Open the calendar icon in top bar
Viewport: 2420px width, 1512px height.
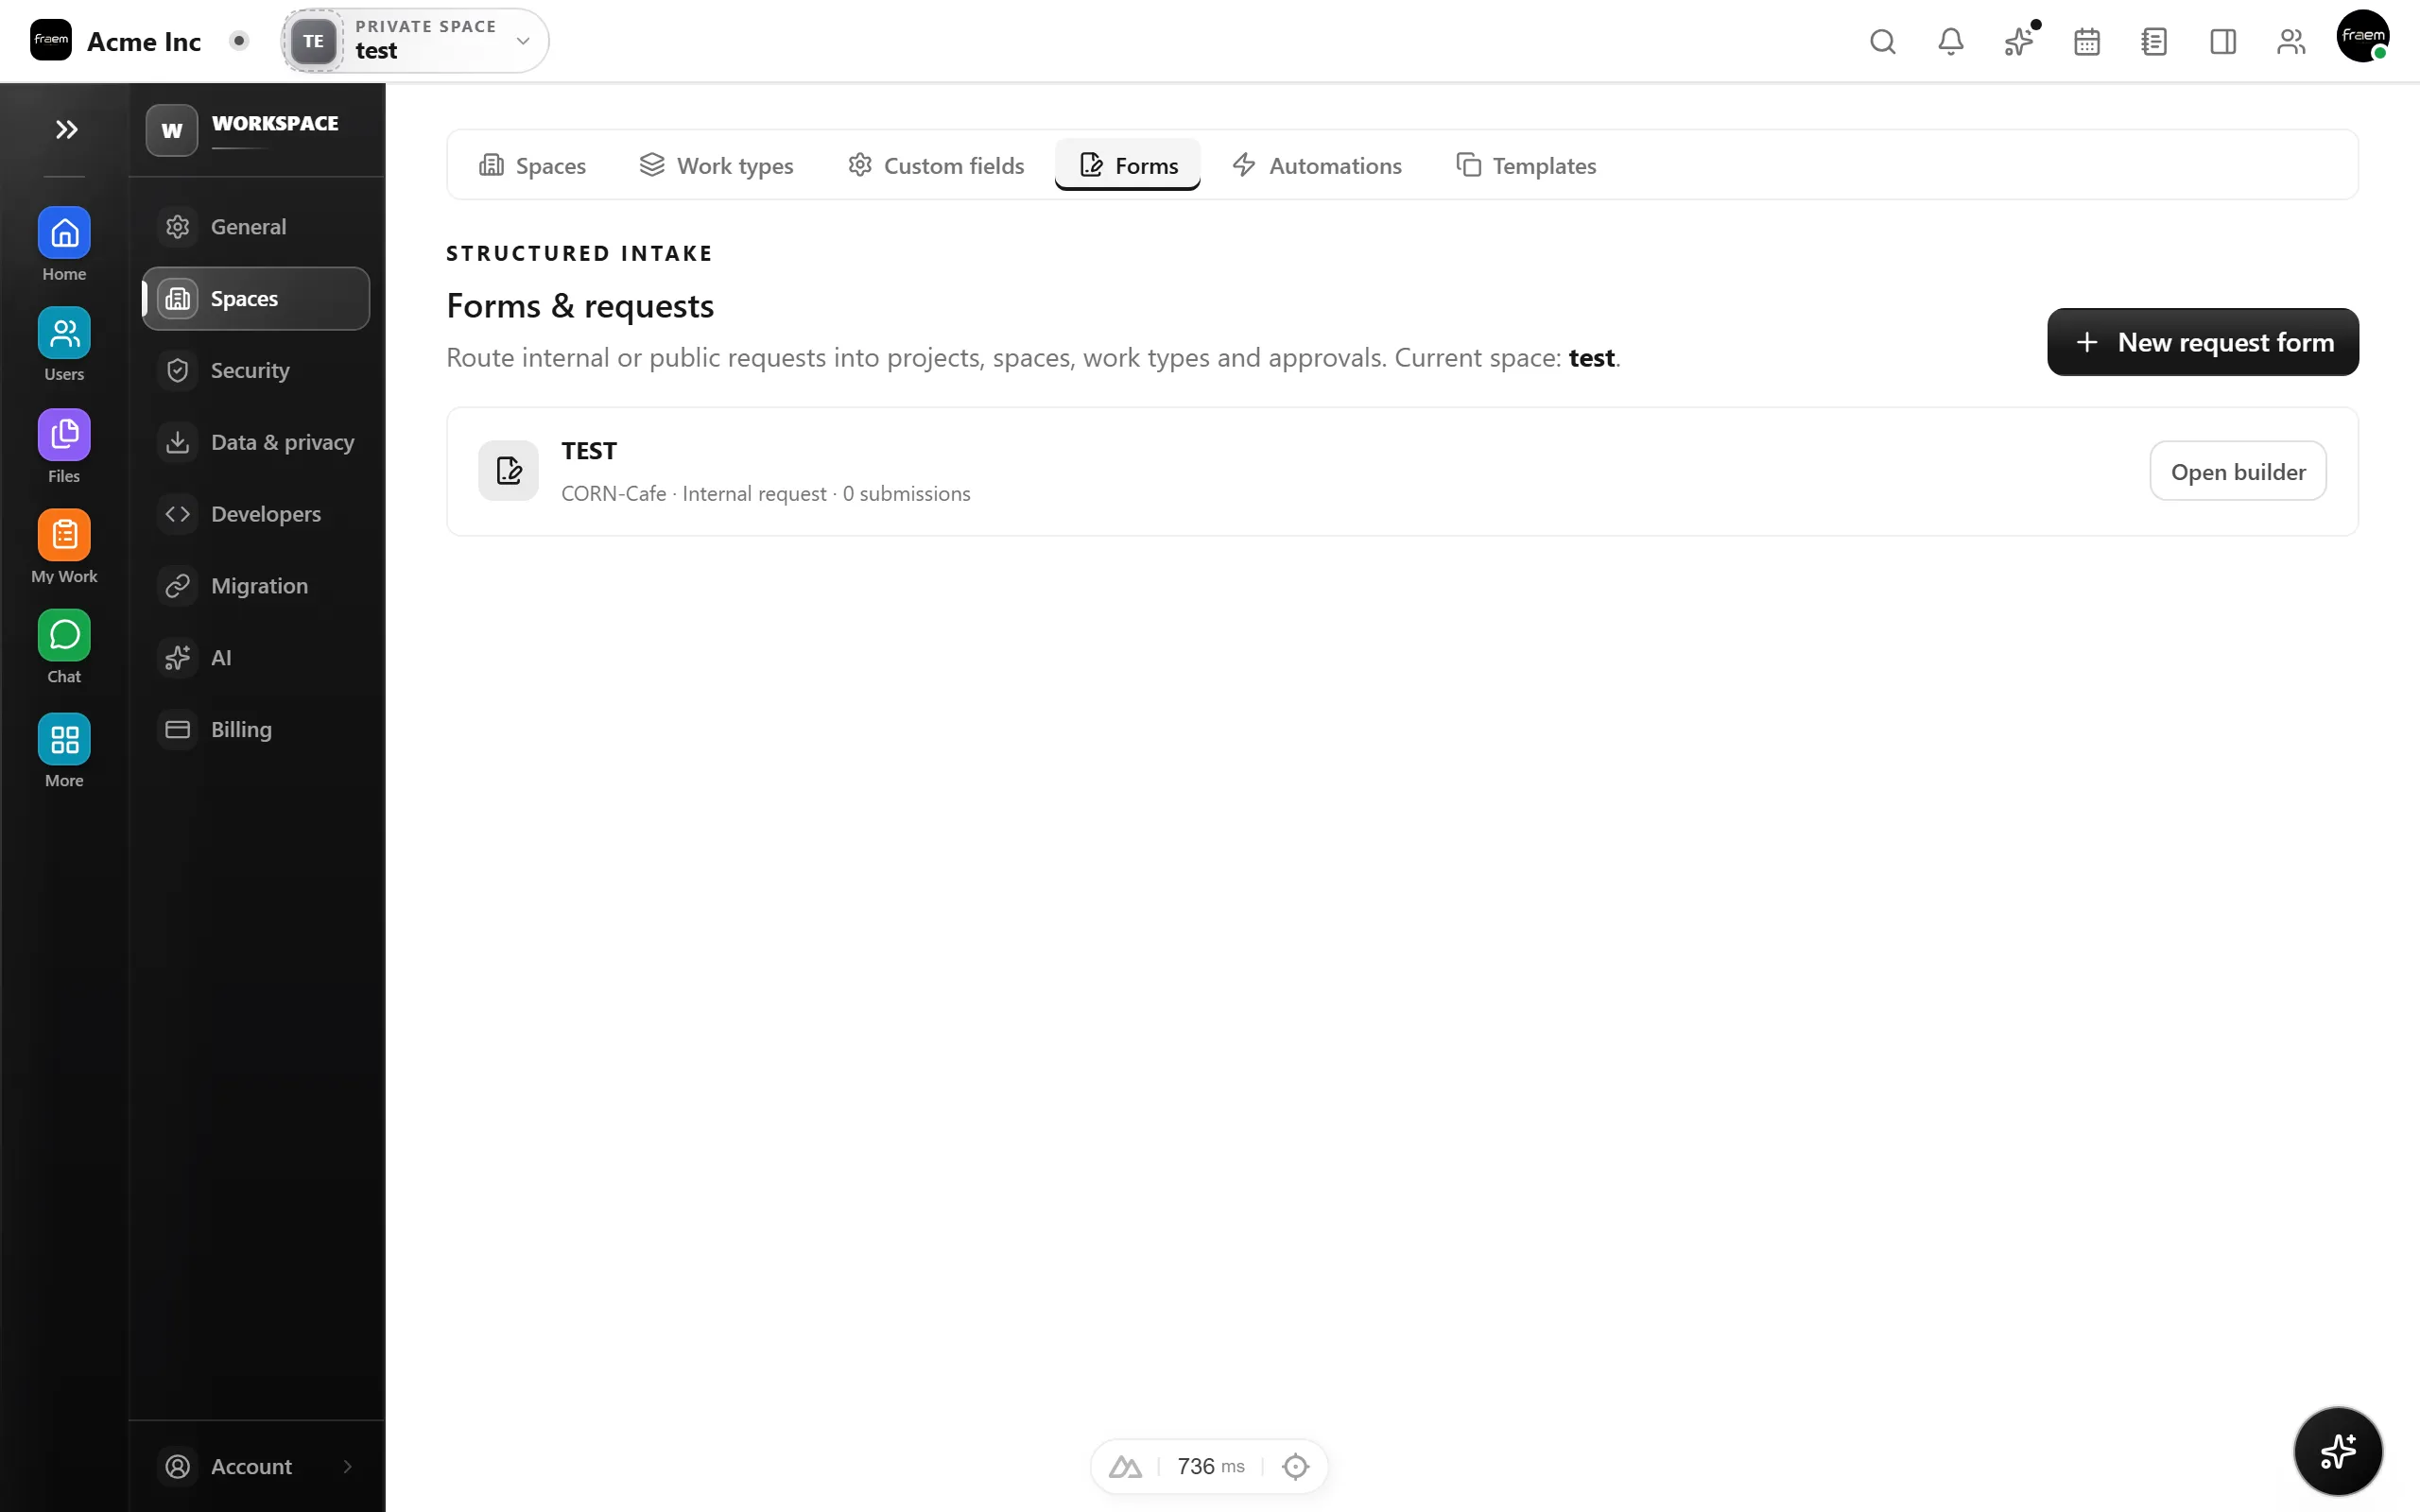click(x=2086, y=41)
